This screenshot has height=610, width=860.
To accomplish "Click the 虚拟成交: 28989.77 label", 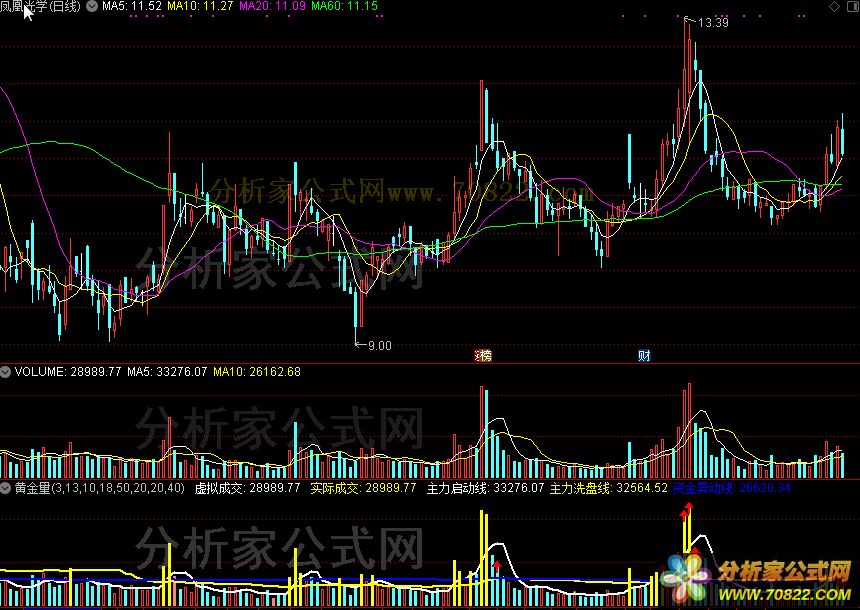I will click(247, 488).
